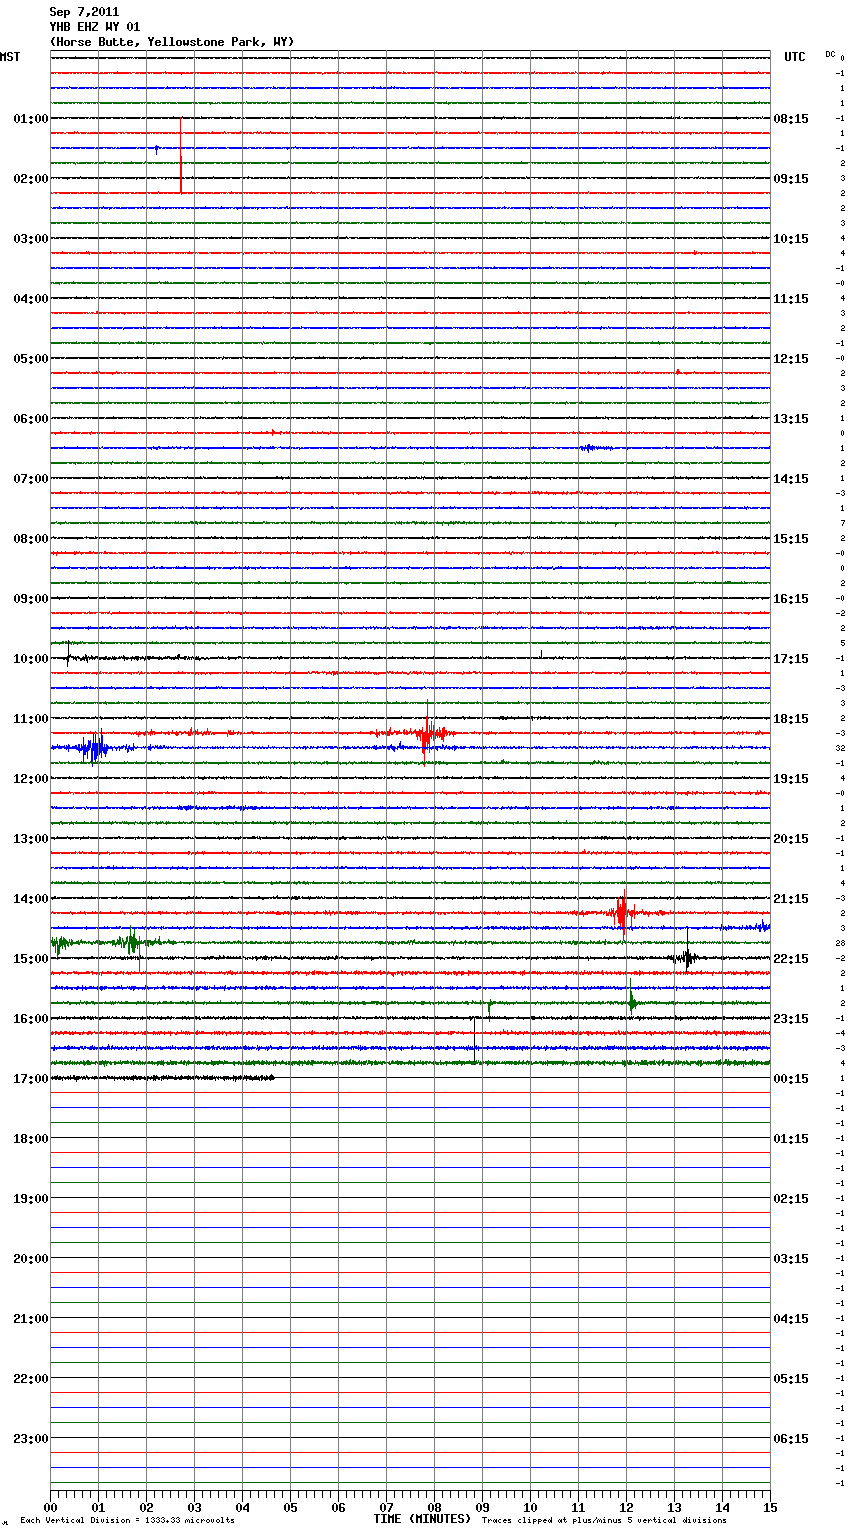
Task: Click the '02:15' UTC time label
Action: coord(791,1199)
